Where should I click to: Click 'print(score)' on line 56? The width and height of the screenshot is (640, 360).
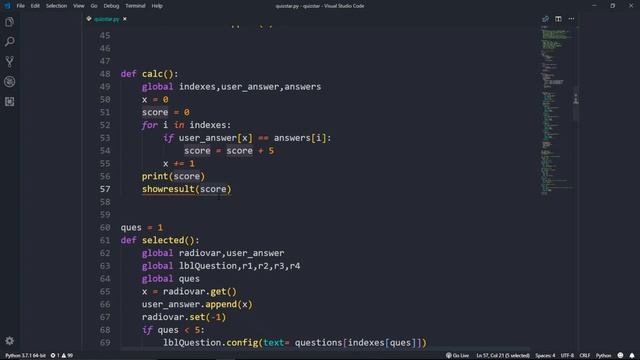click(x=173, y=176)
